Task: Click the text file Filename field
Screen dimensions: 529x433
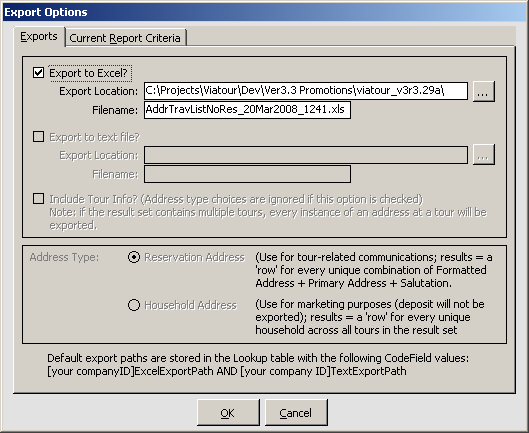Action: 247,174
